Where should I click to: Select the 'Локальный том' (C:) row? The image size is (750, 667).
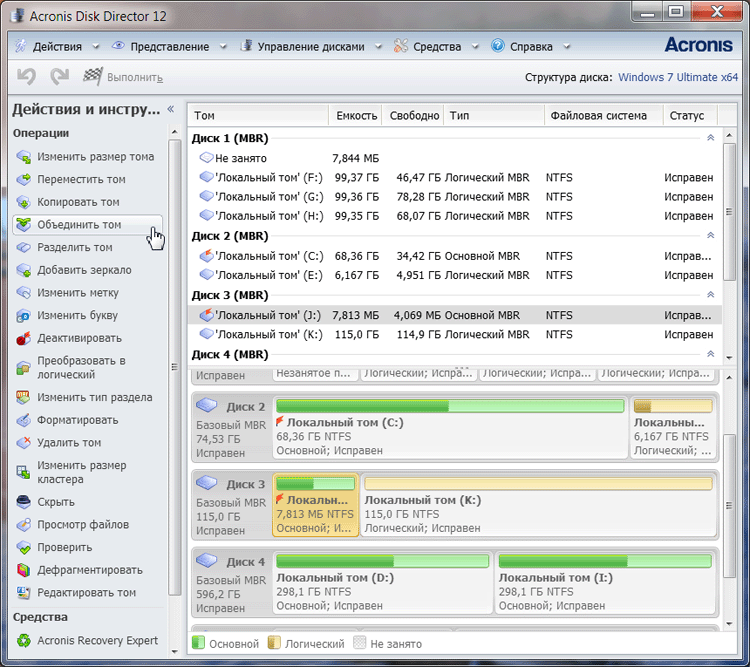pyautogui.click(x=454, y=256)
